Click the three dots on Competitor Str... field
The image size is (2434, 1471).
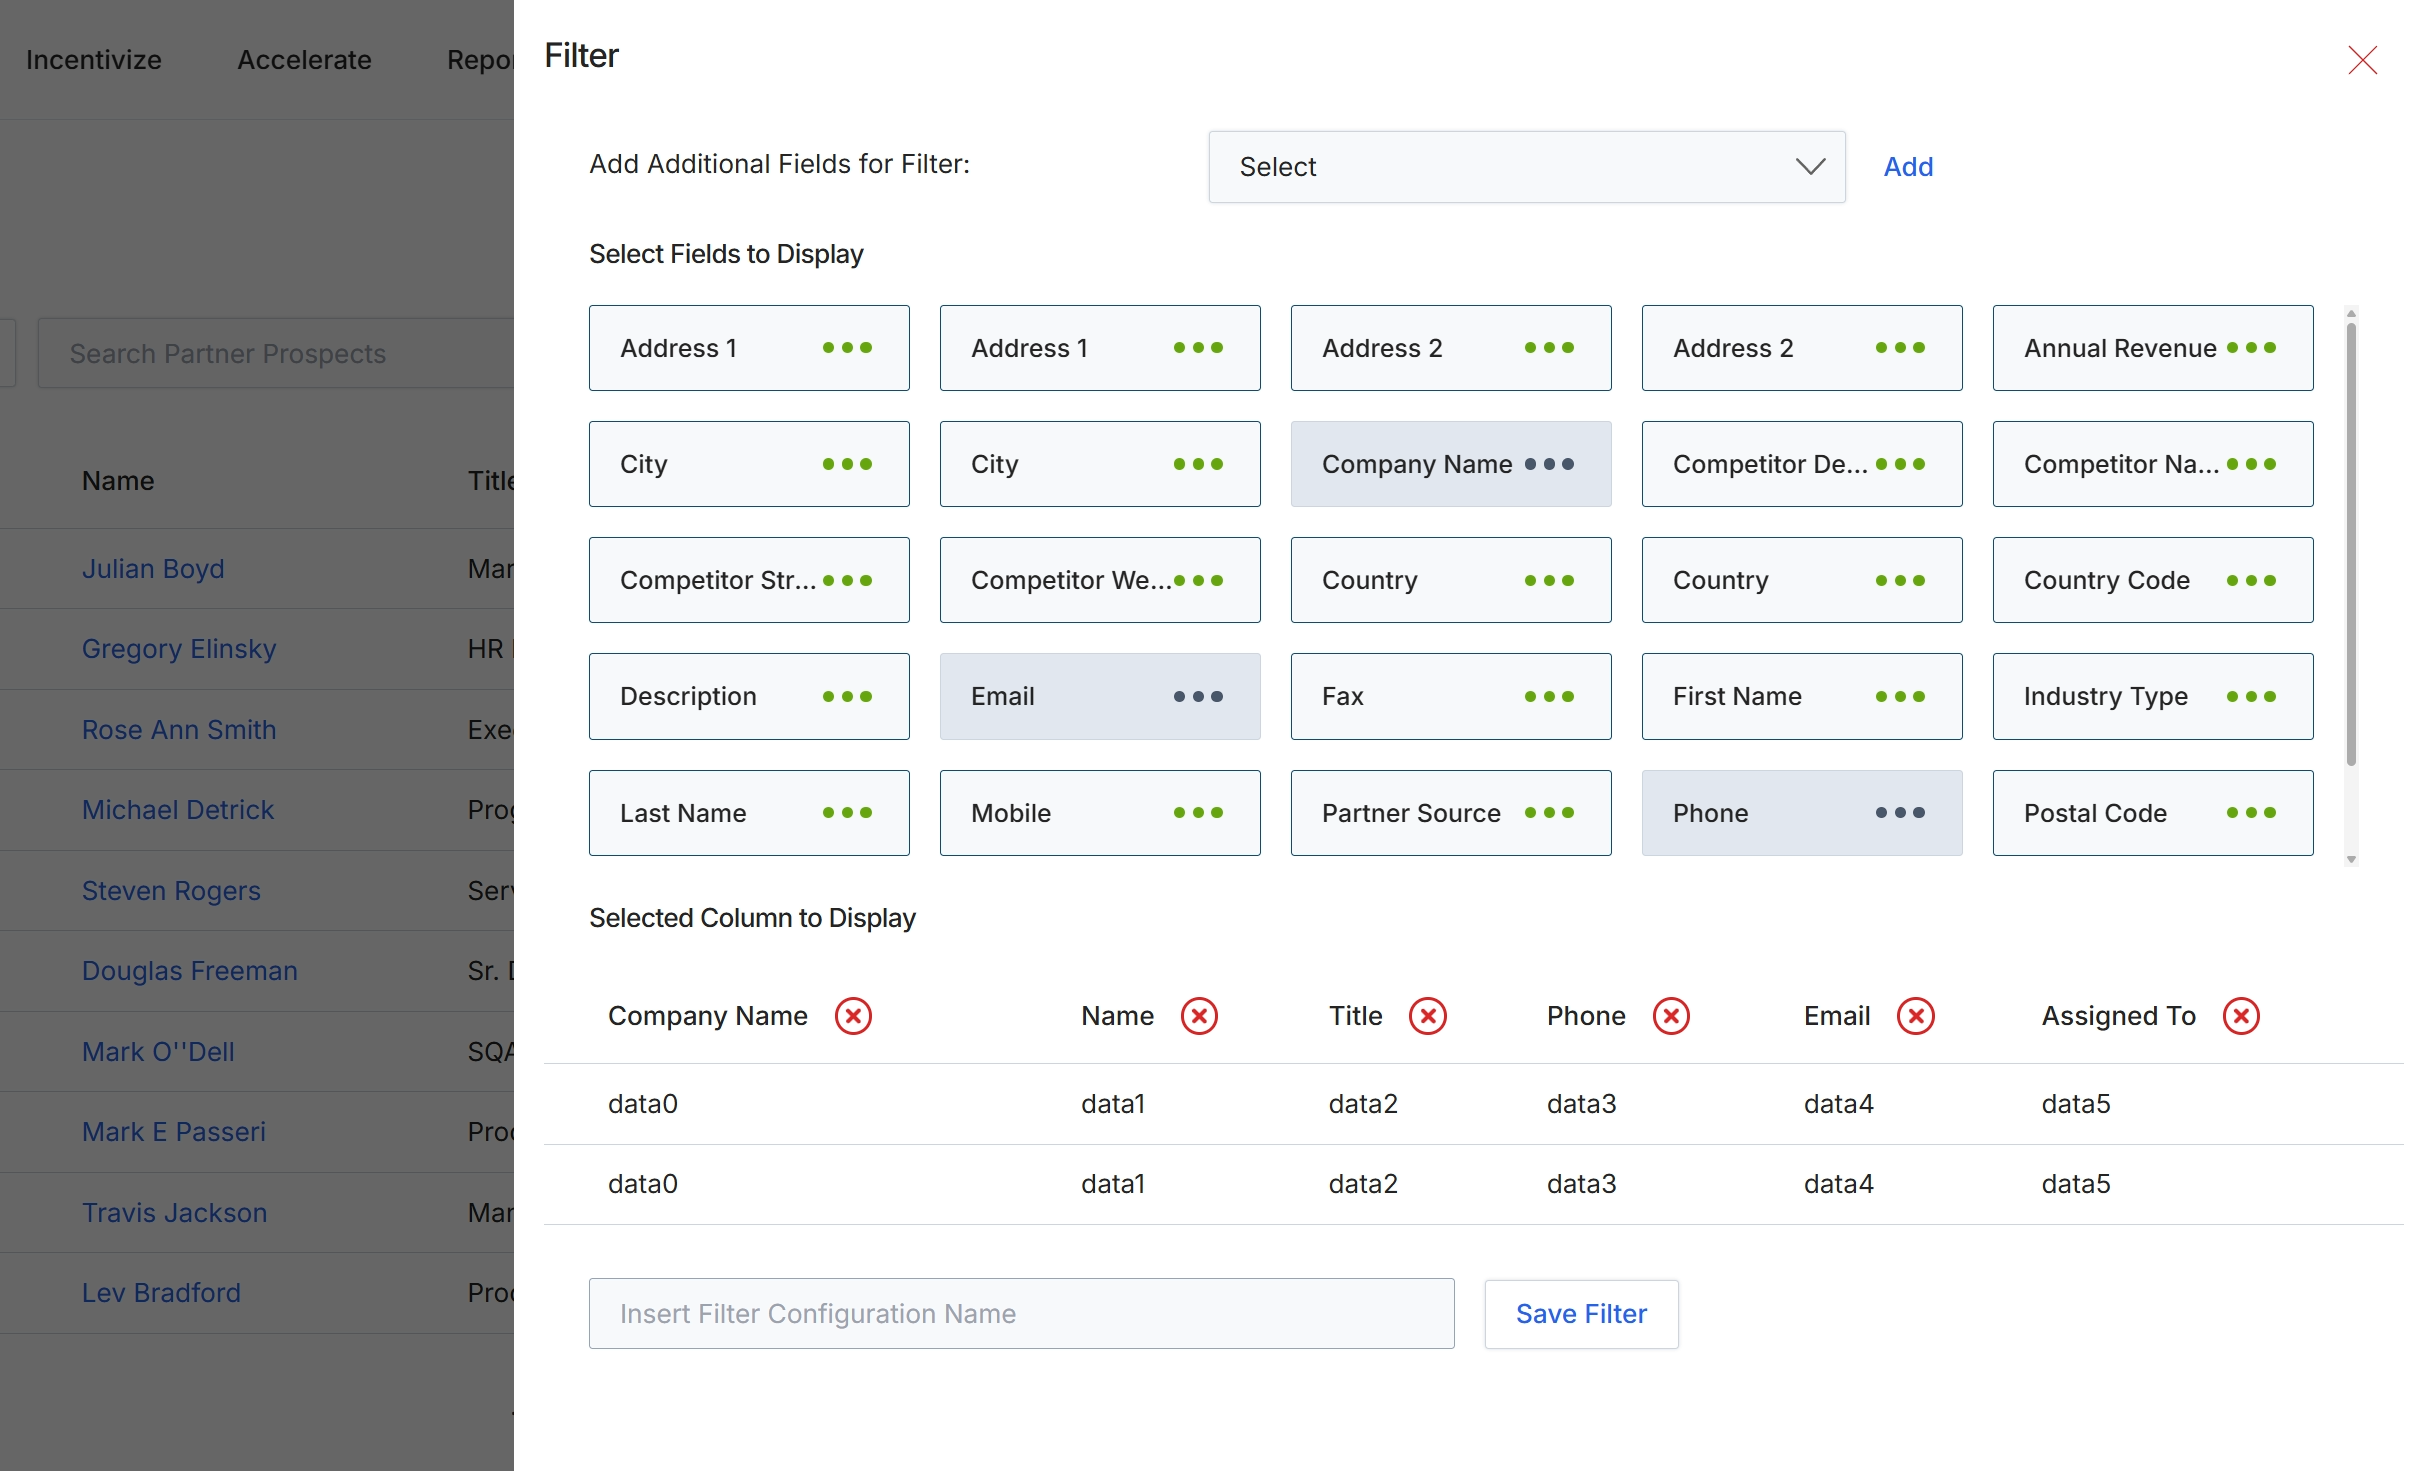[847, 580]
